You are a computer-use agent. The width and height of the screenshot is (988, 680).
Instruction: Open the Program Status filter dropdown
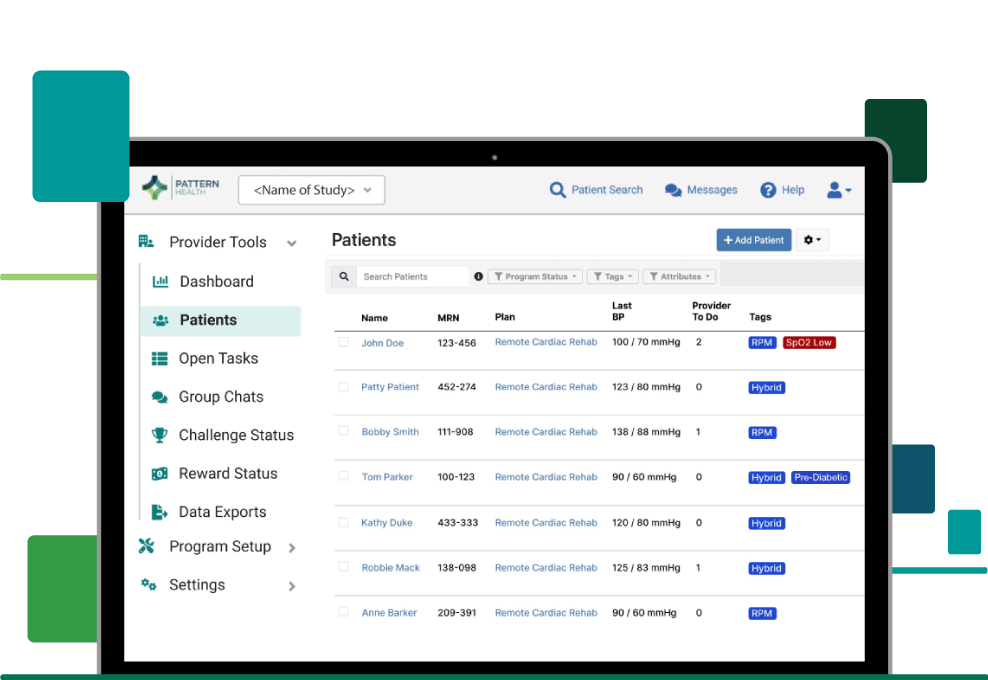(x=534, y=277)
